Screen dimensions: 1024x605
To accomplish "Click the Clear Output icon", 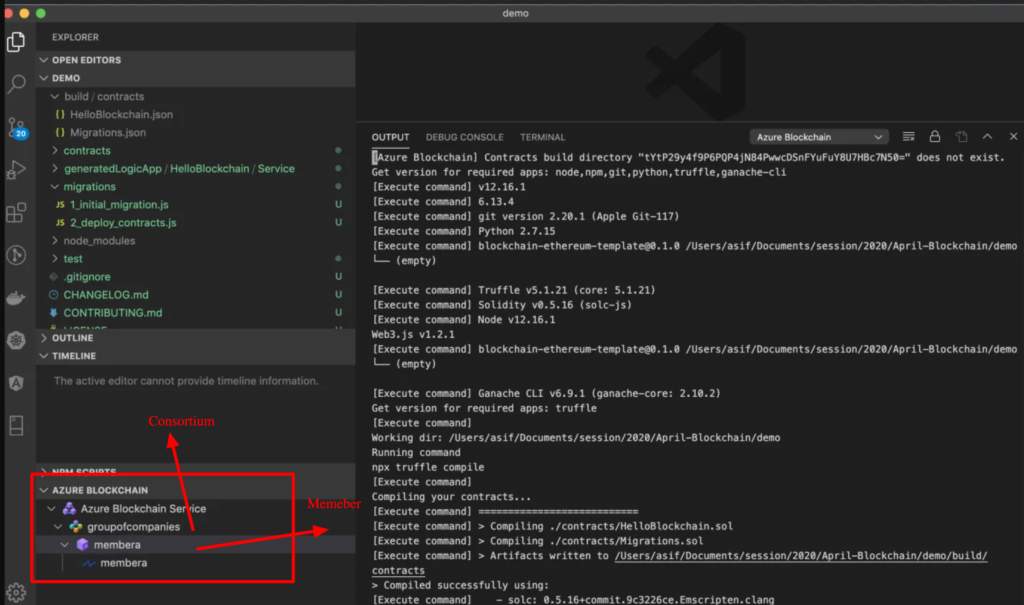I will coord(908,136).
